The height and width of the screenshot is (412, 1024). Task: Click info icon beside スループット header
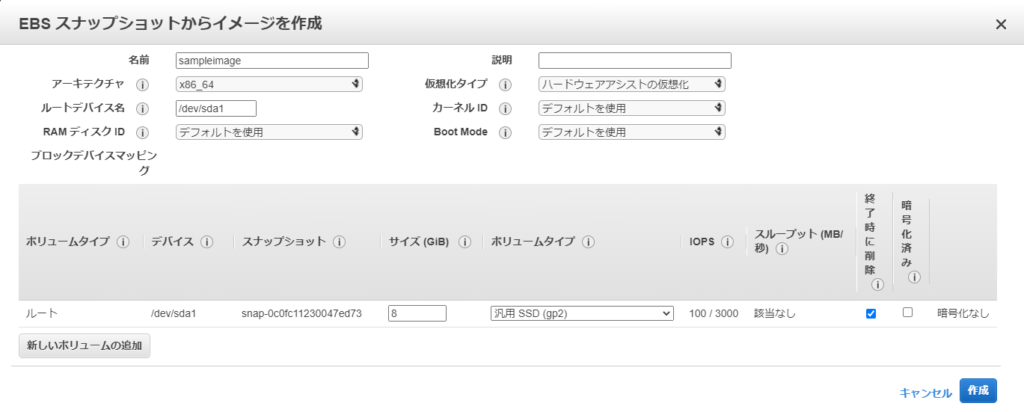(x=782, y=249)
